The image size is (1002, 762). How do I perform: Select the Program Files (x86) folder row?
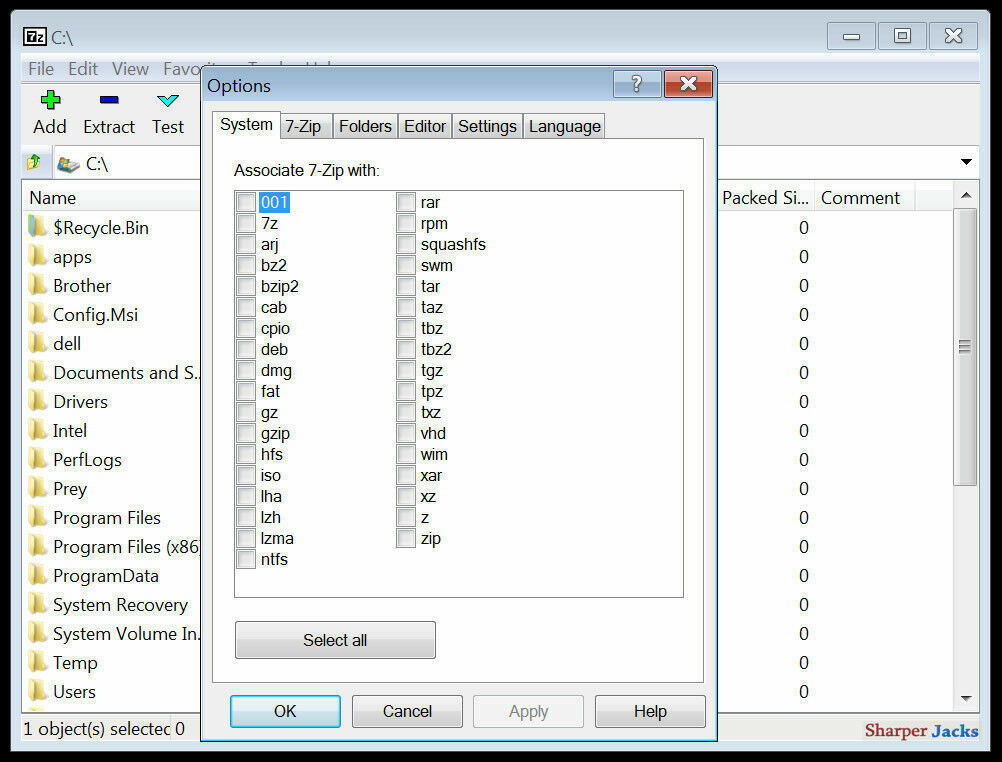pos(112,546)
